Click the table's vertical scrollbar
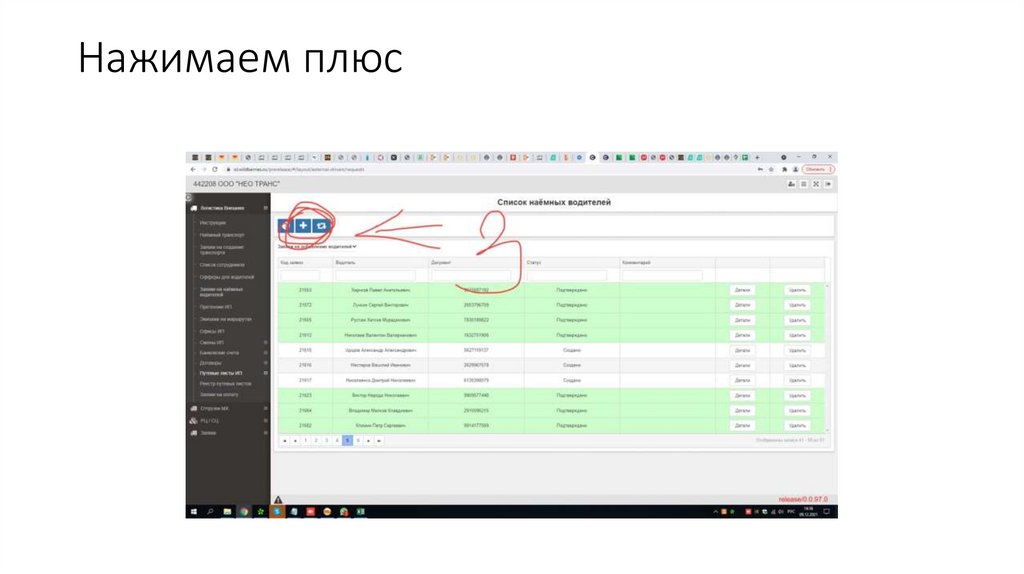Viewport: 1024px width, 574px height. pos(827,358)
